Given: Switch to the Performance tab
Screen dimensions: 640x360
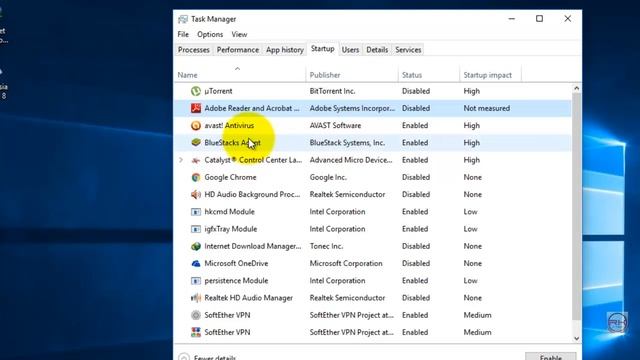Looking at the screenshot, I should 238,50.
